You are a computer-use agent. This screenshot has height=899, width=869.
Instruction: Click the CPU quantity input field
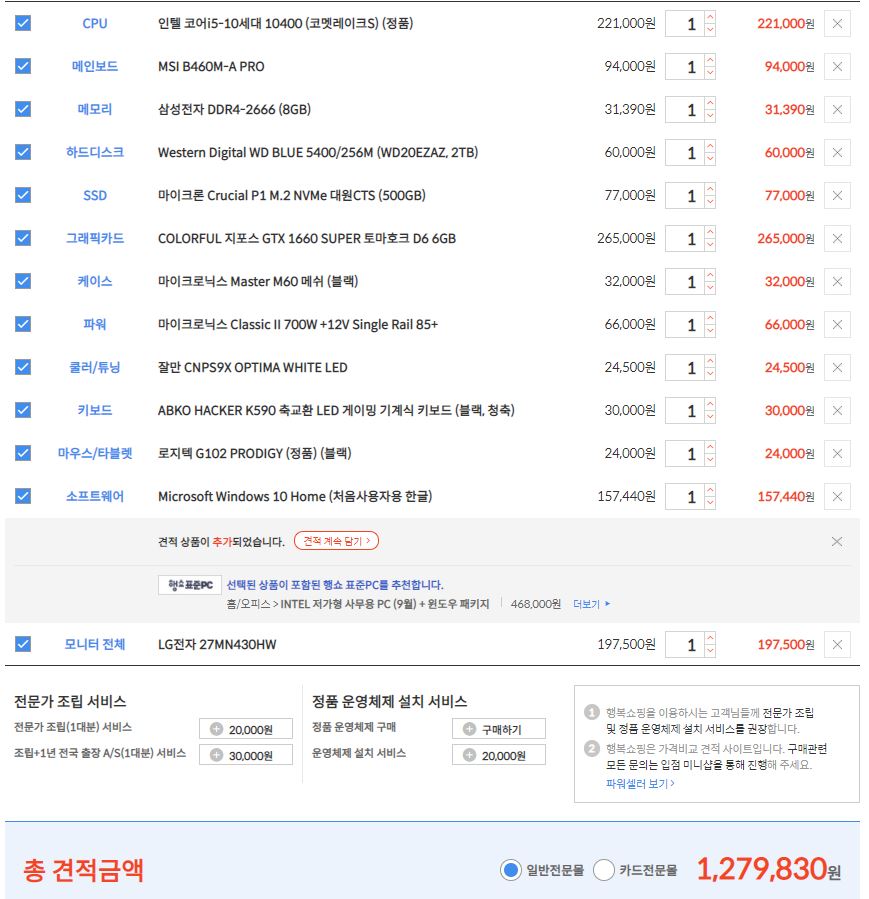click(x=685, y=24)
